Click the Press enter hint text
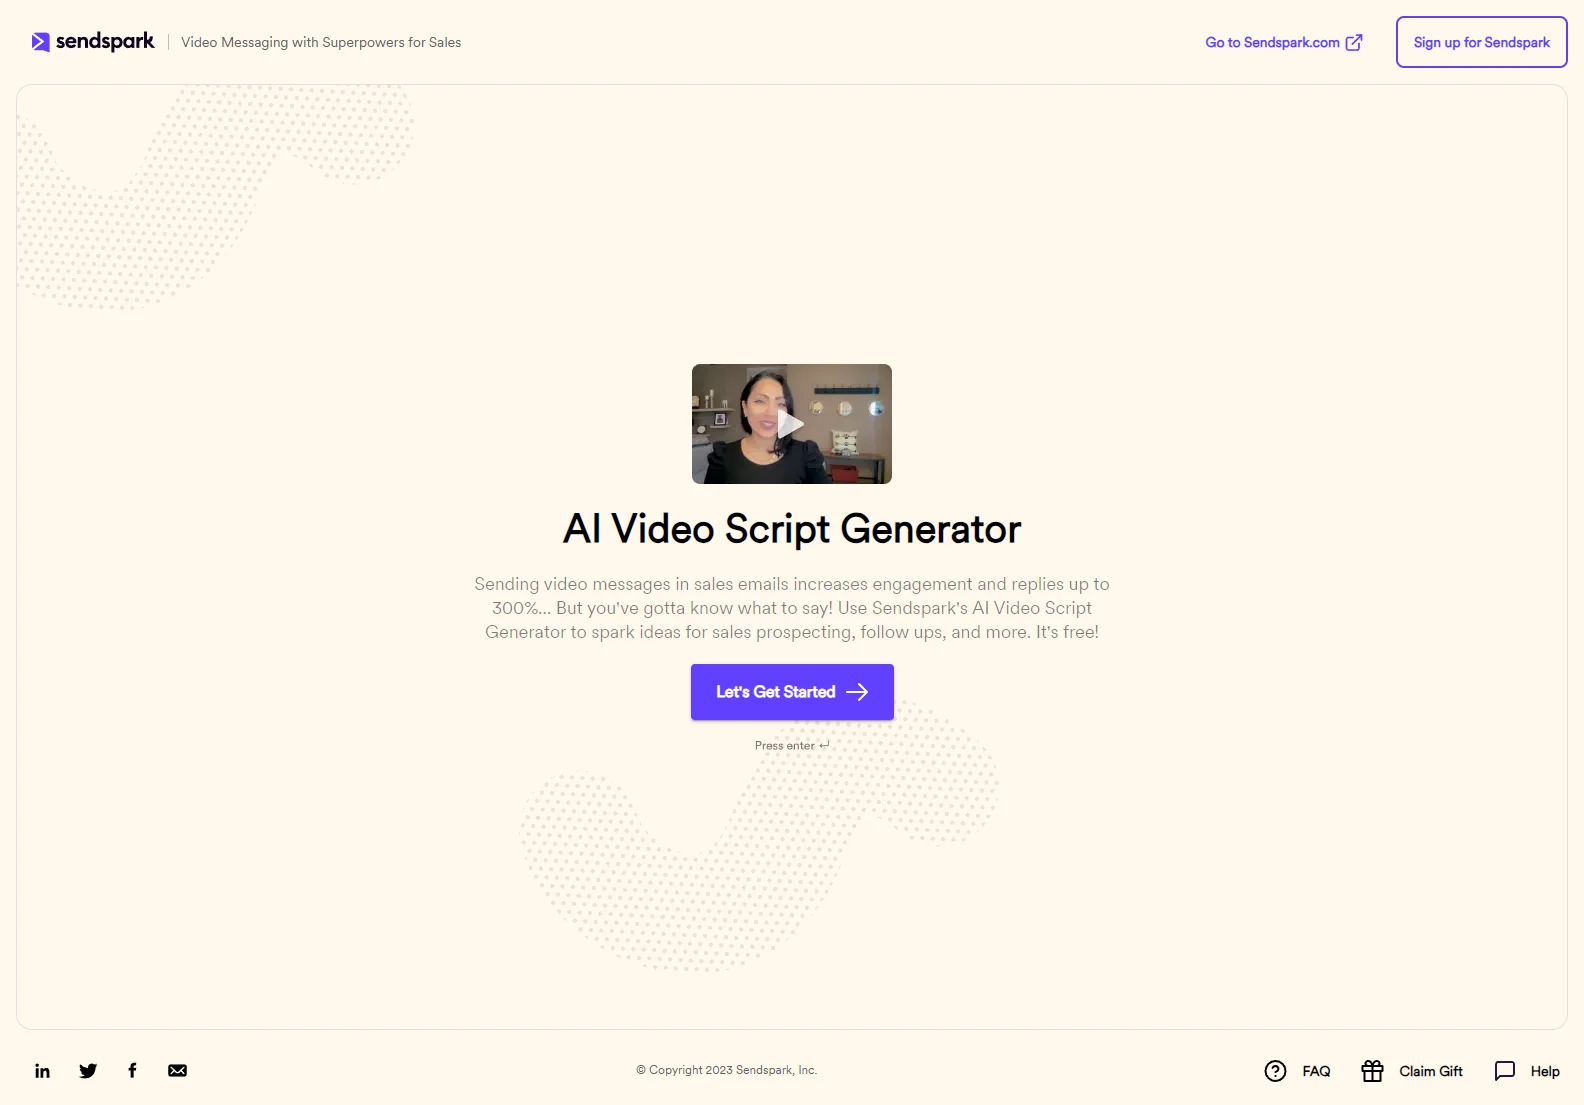 pos(792,746)
